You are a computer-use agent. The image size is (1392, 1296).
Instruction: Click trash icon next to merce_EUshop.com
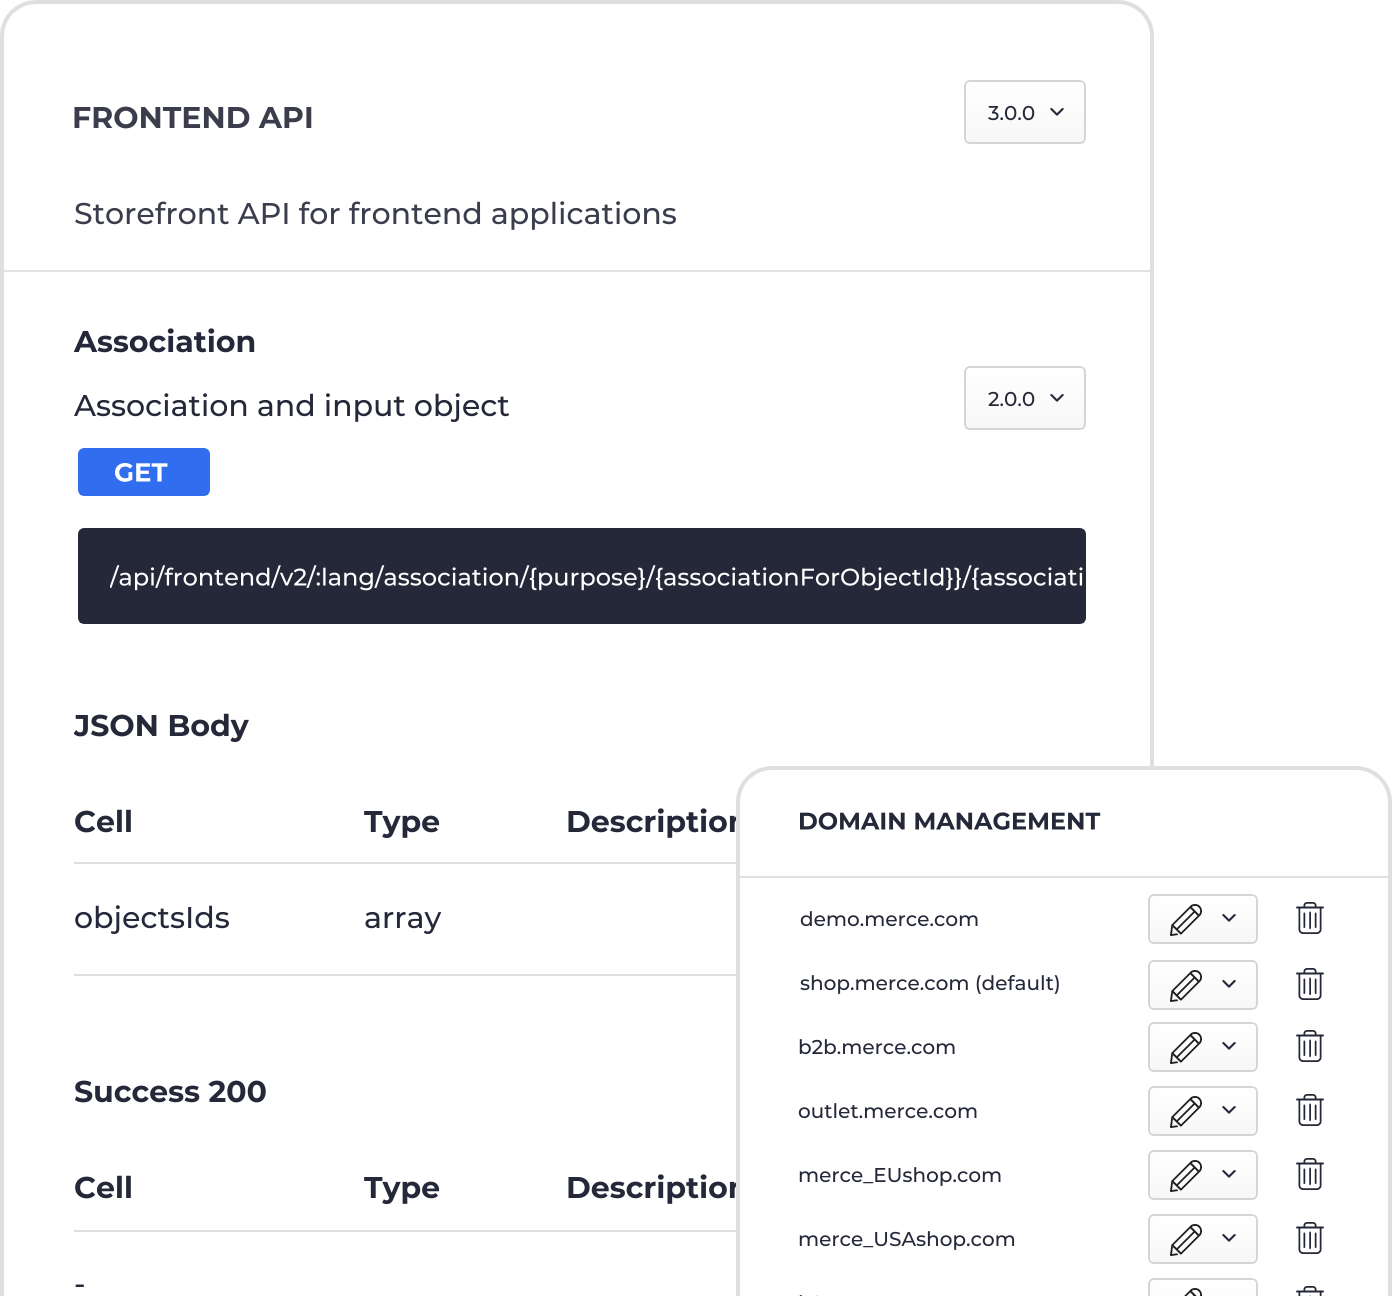[1309, 1174]
